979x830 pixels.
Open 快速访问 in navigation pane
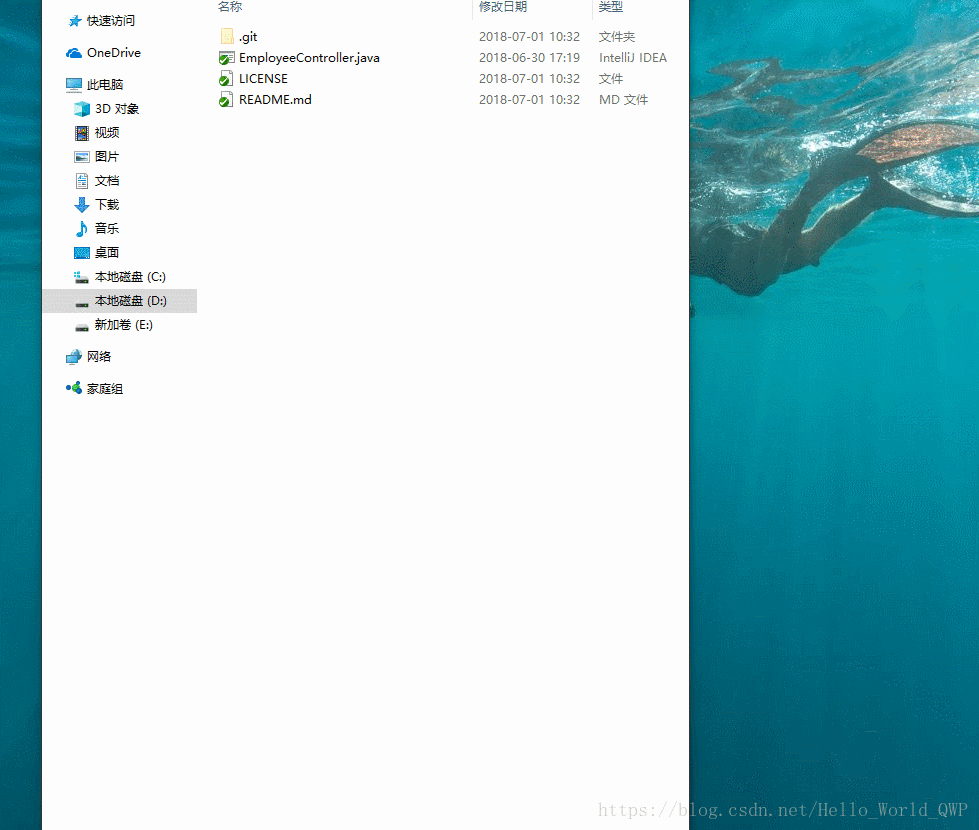coord(111,21)
